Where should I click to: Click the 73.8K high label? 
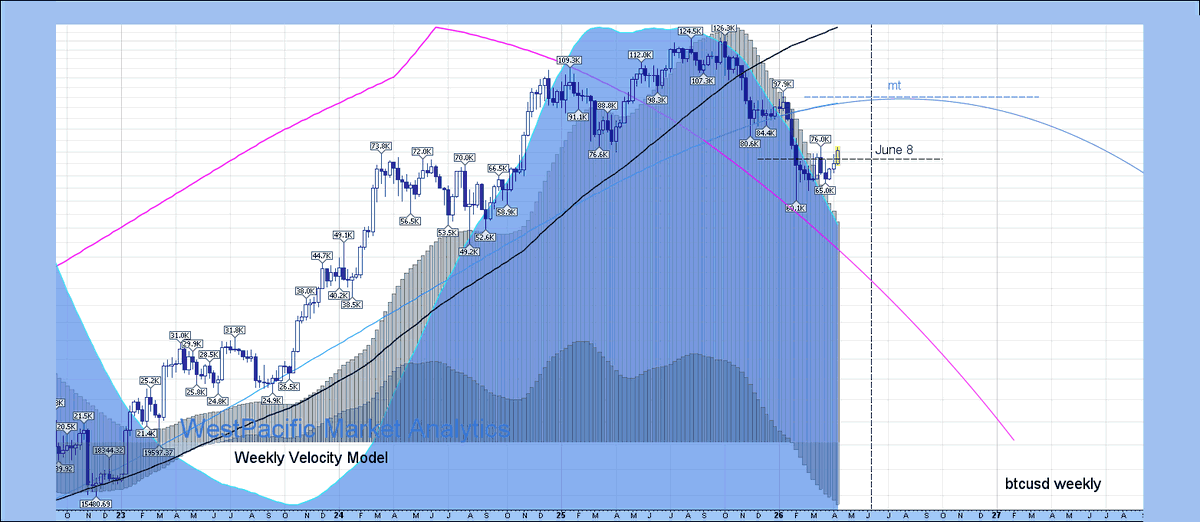pyautogui.click(x=380, y=147)
